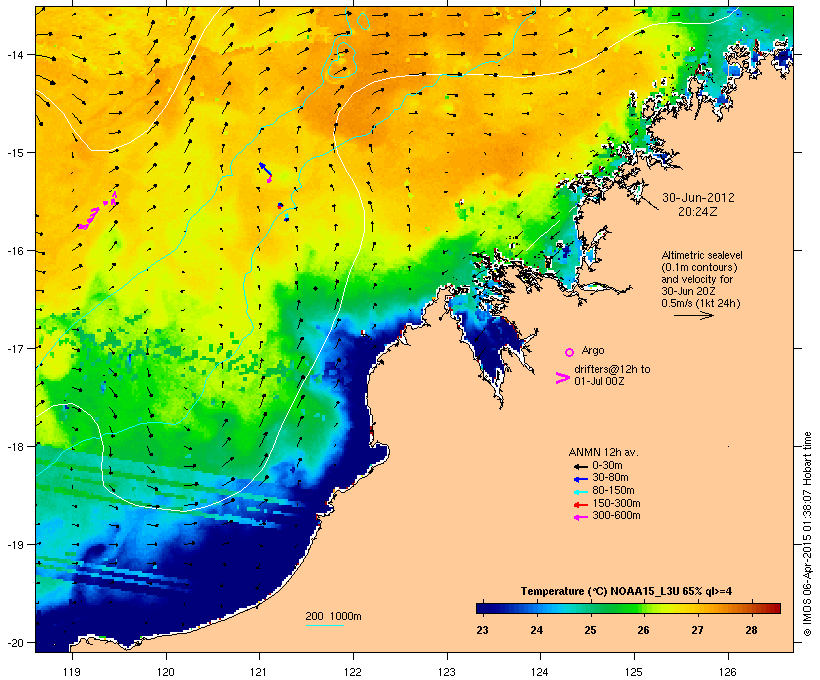Image resolution: width=820 pixels, height=680 pixels.
Task: Click the colorbar tick label 25
Action: (590, 630)
